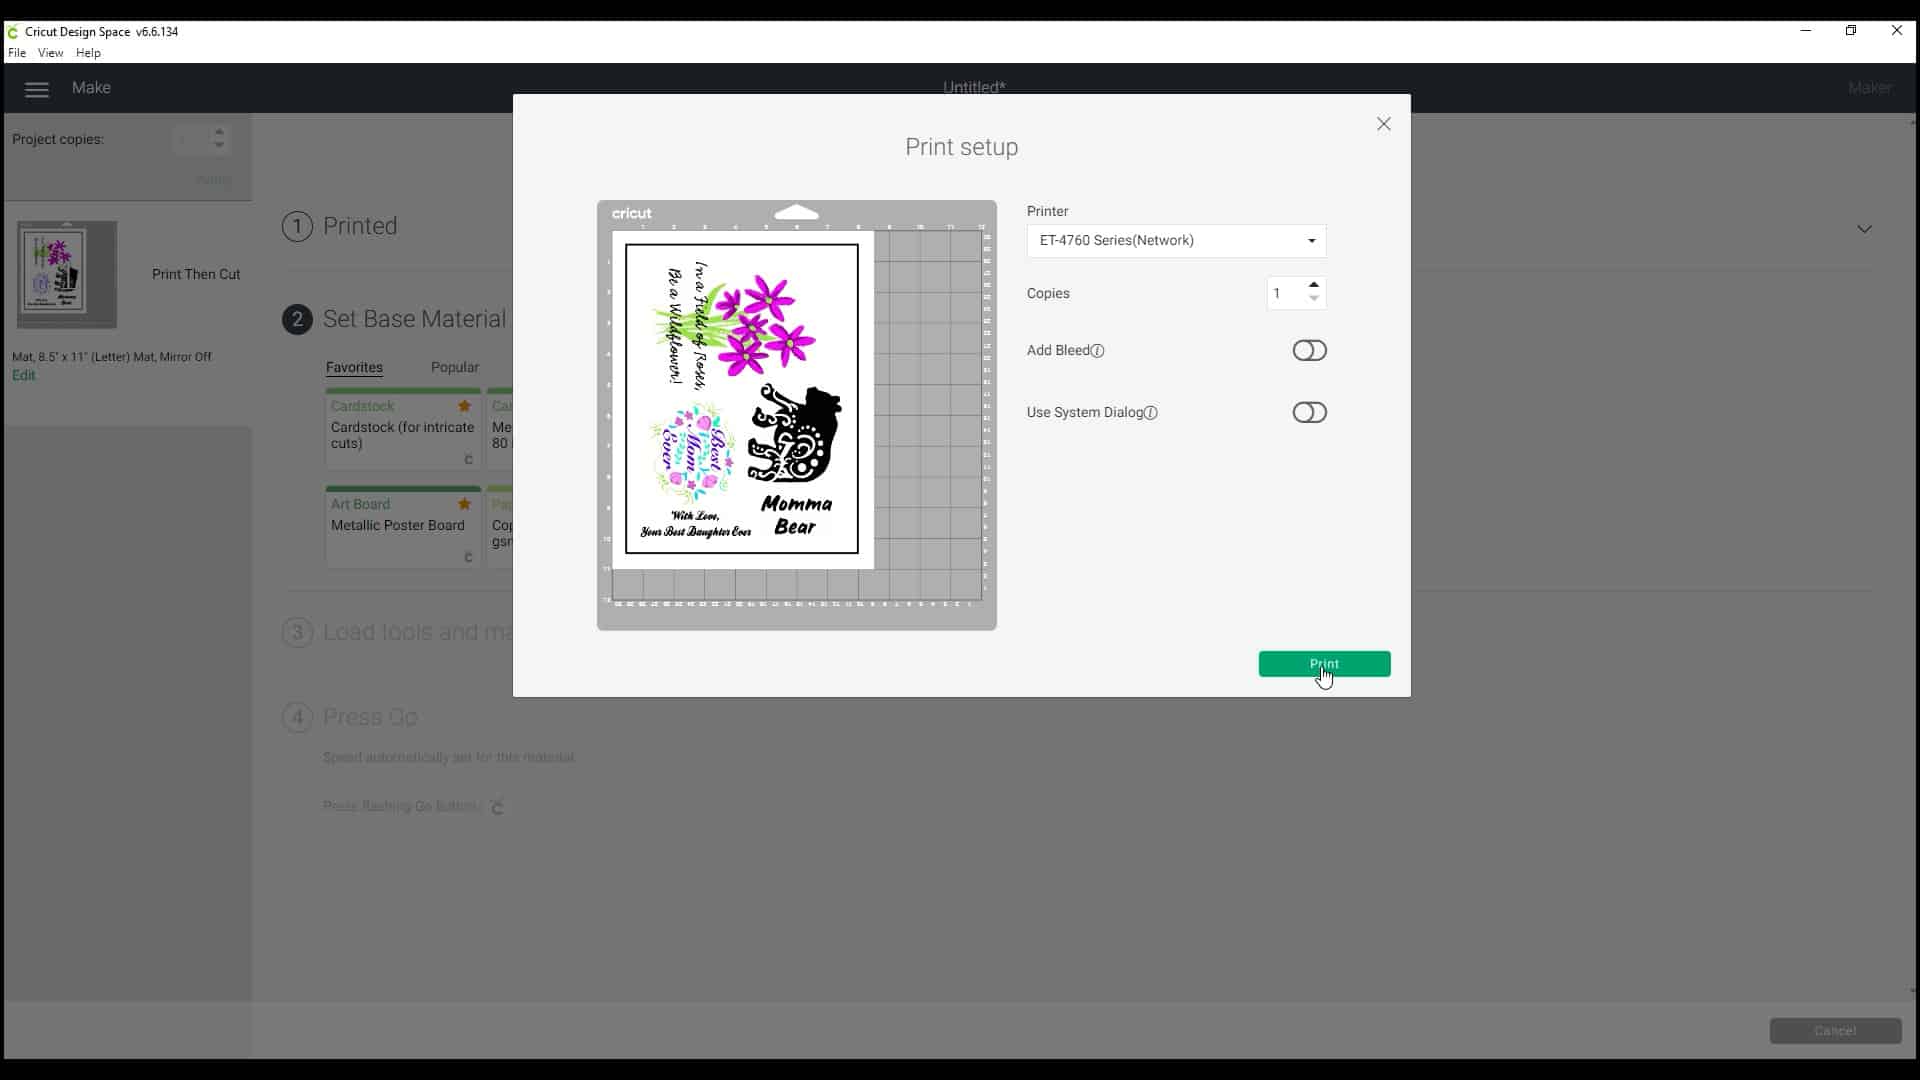Increase Project copies with up arrow
This screenshot has height=1080, width=1920.
219,131
